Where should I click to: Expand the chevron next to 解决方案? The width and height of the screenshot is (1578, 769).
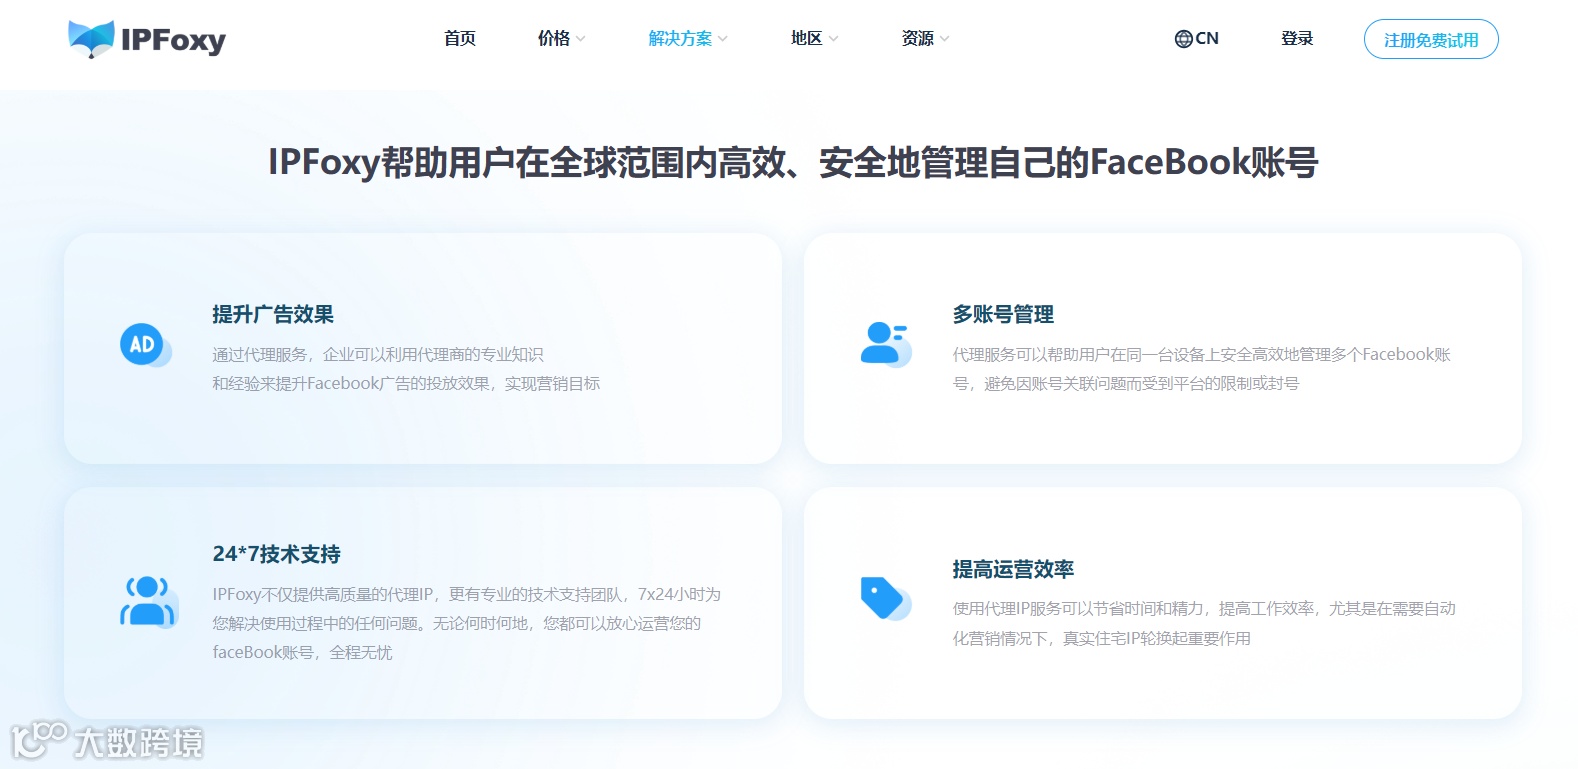723,39
